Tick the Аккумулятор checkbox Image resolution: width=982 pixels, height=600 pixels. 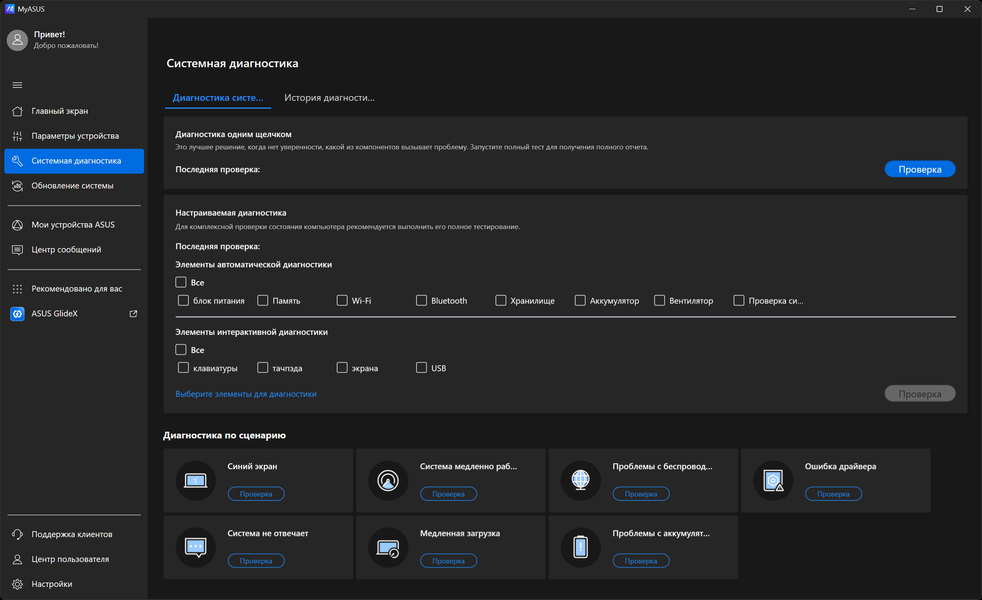tap(580, 301)
